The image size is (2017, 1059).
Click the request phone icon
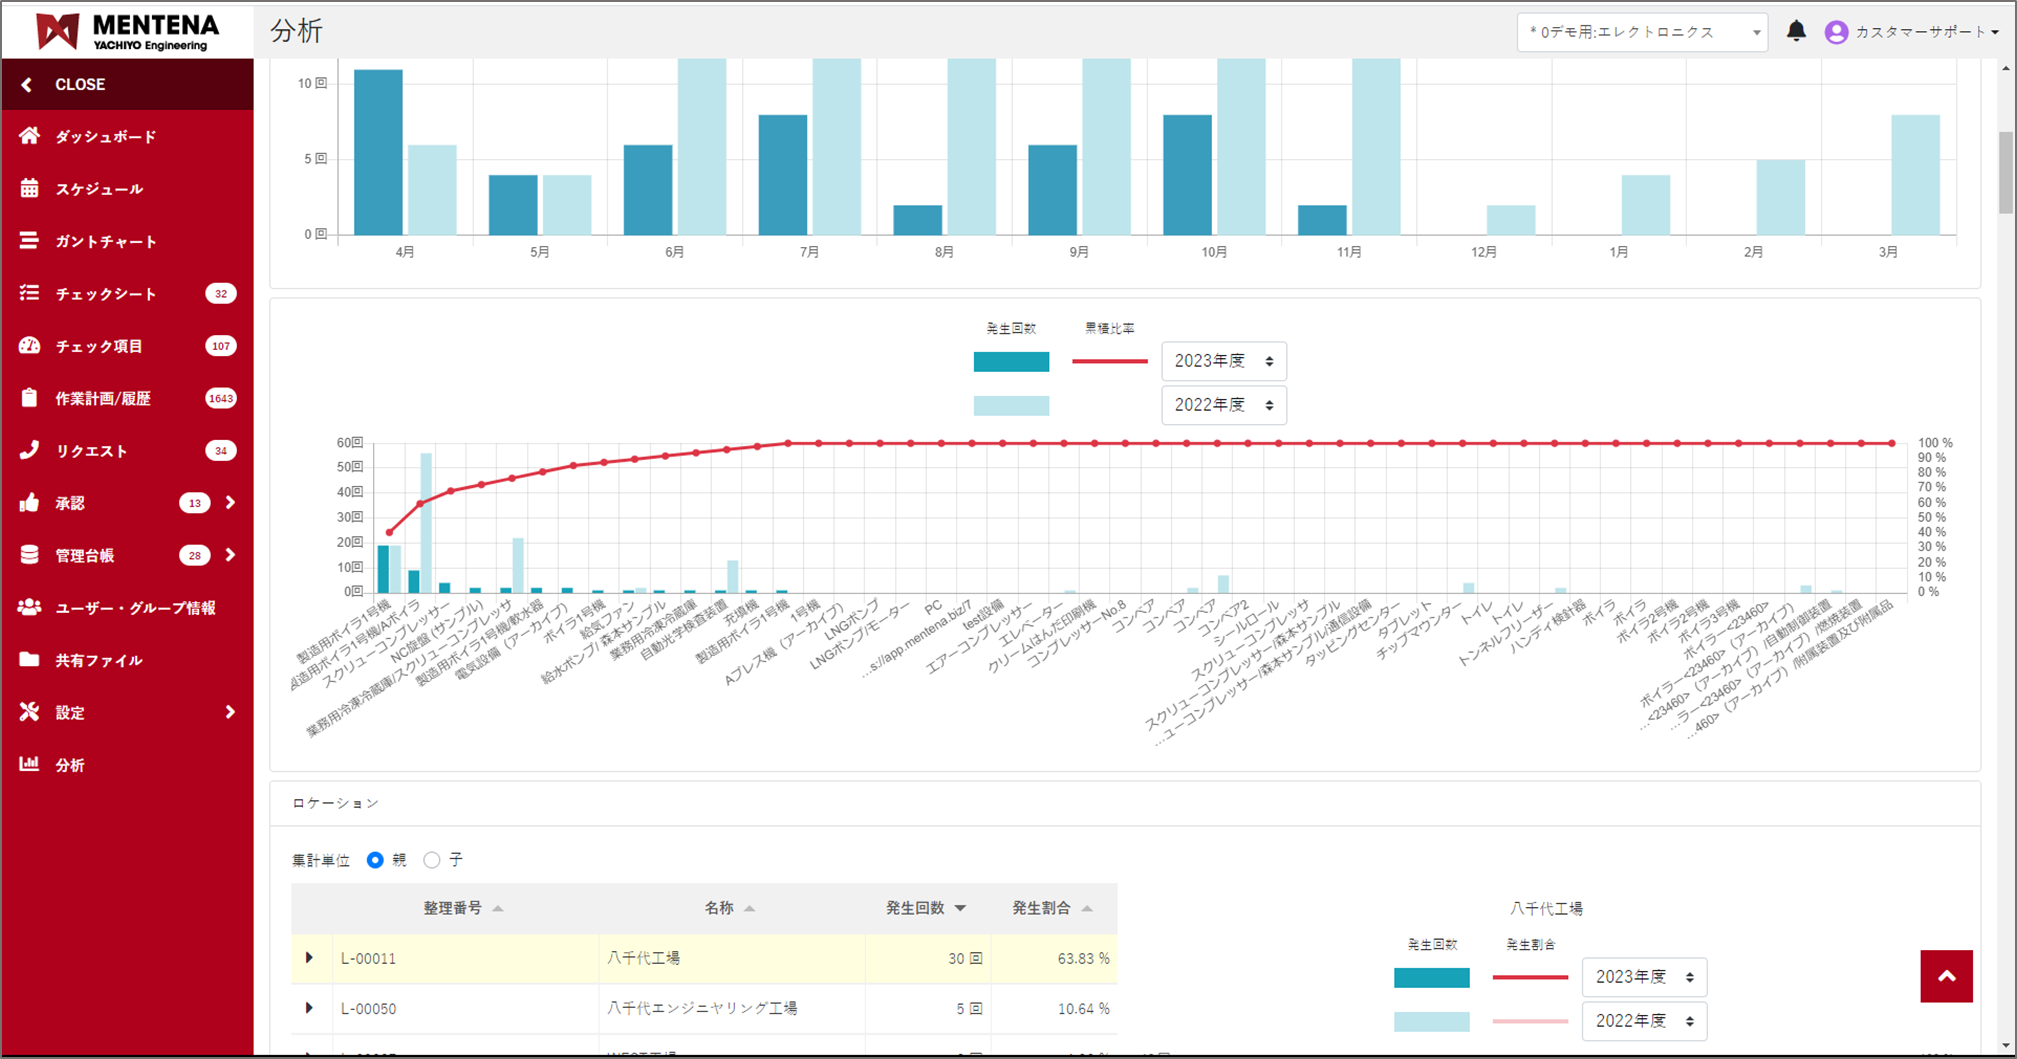click(x=29, y=451)
